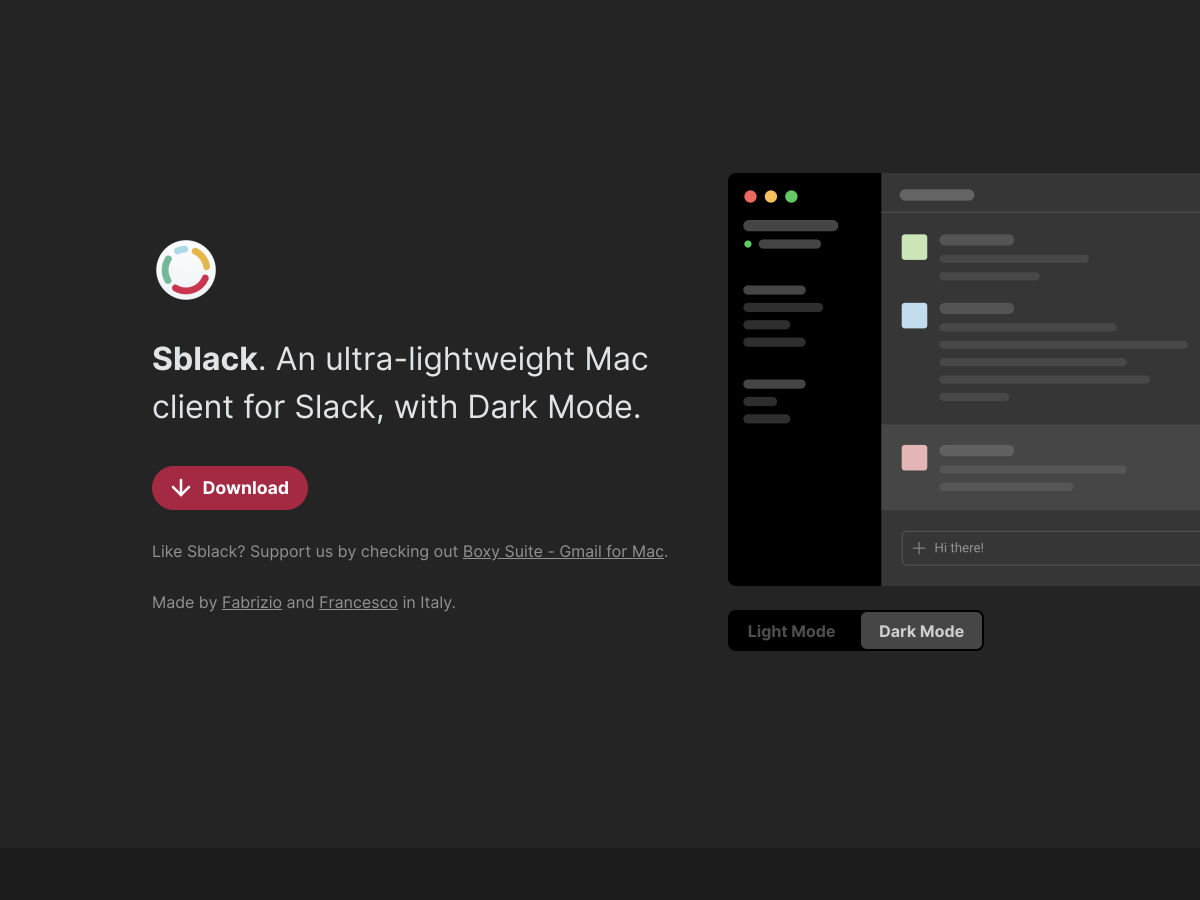The image size is (1200, 900).
Task: Click the red window dot
Action: tap(750, 196)
